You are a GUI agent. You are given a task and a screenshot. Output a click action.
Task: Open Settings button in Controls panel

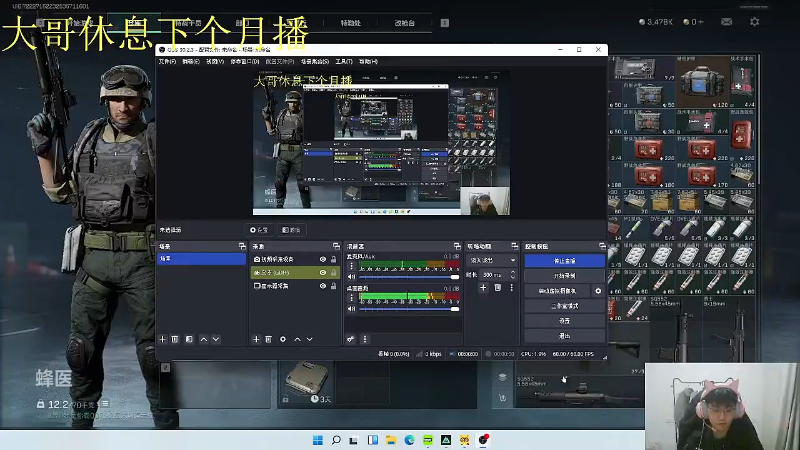click(x=564, y=321)
